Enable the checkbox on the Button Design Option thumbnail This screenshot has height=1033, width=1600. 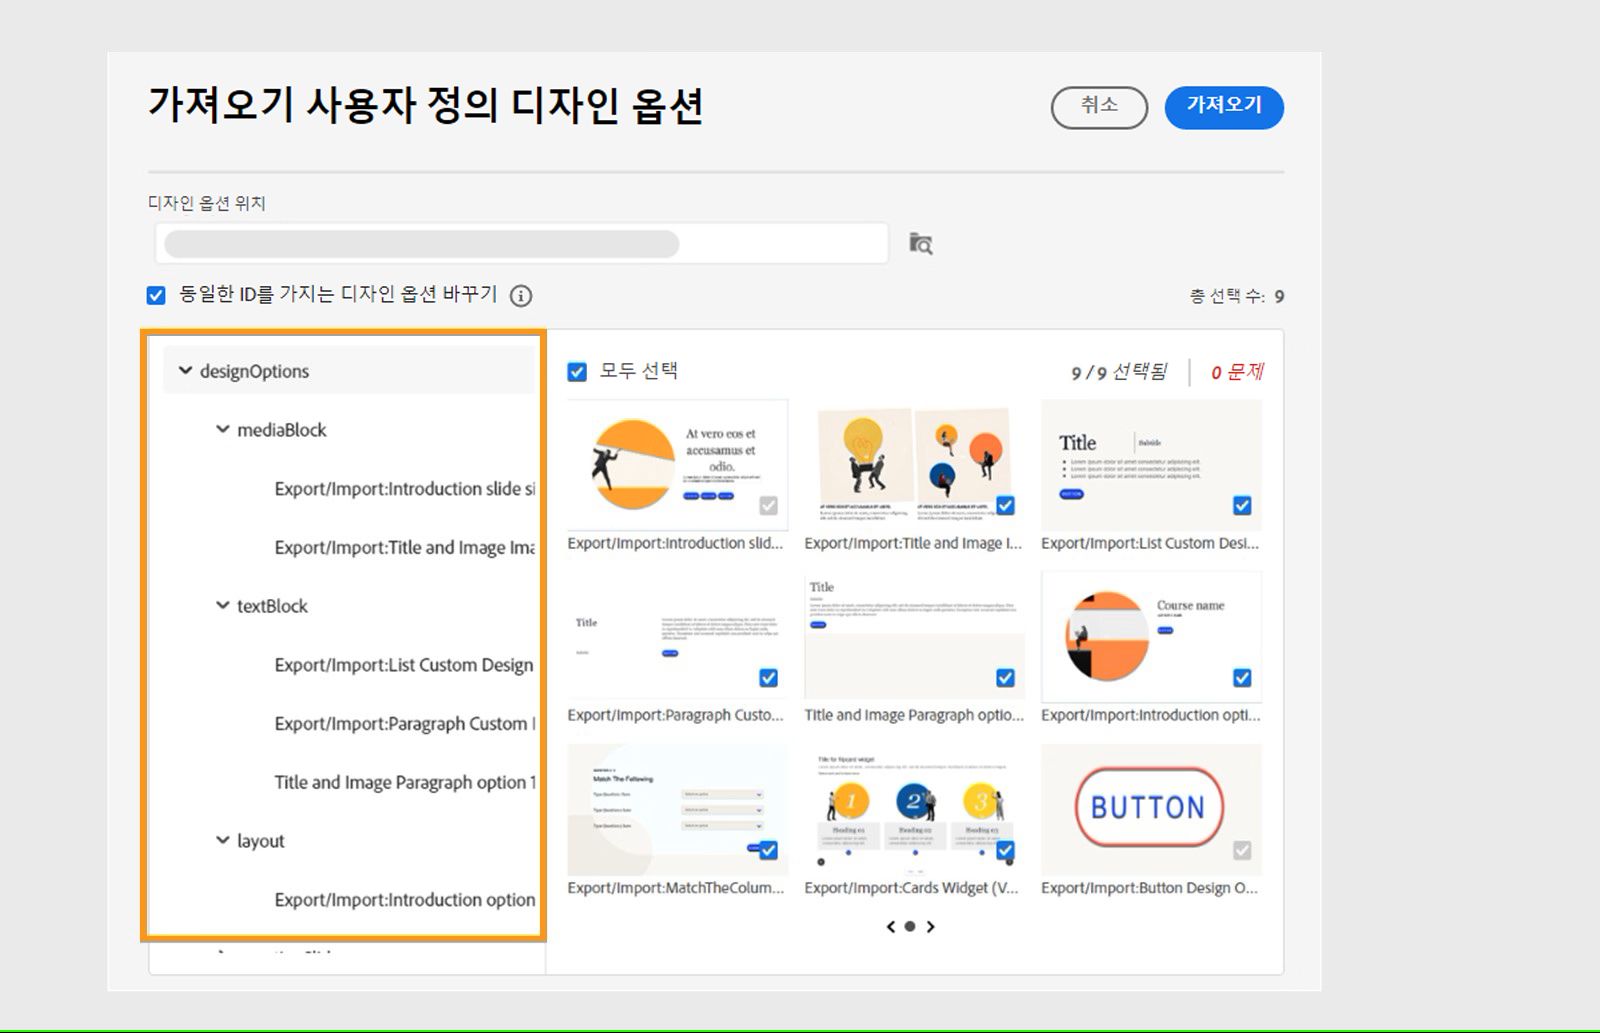1242,849
